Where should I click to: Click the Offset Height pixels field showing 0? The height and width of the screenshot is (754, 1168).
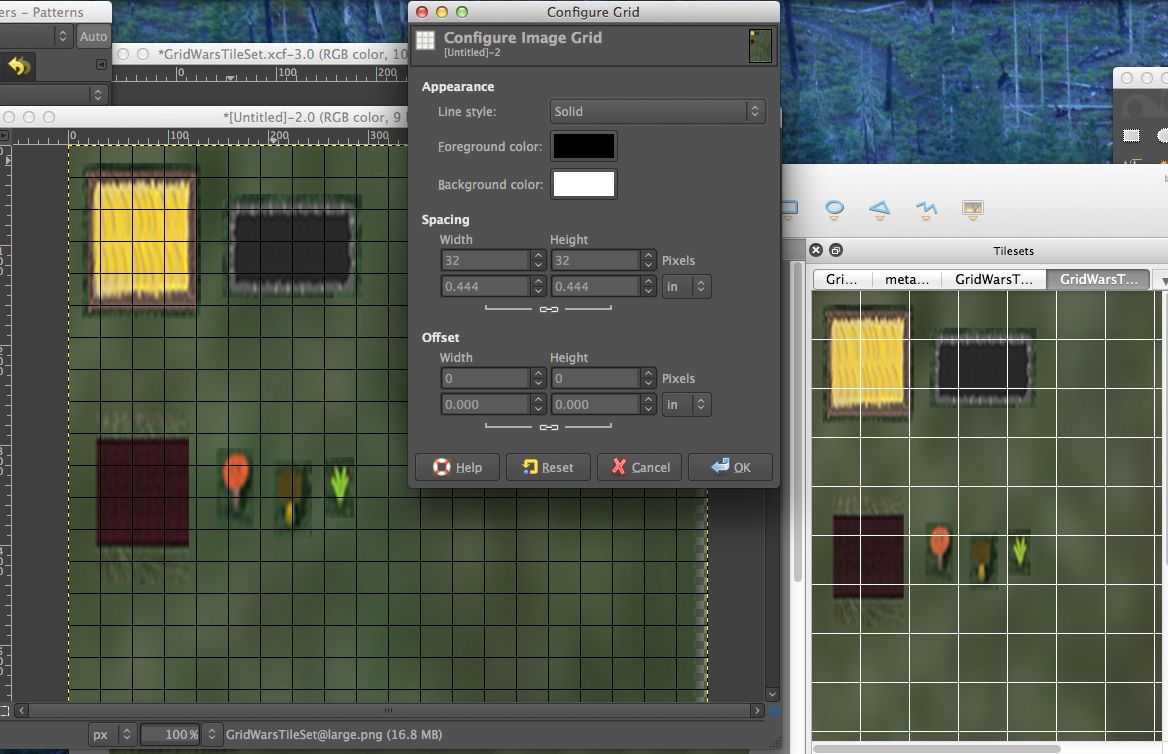click(x=595, y=378)
